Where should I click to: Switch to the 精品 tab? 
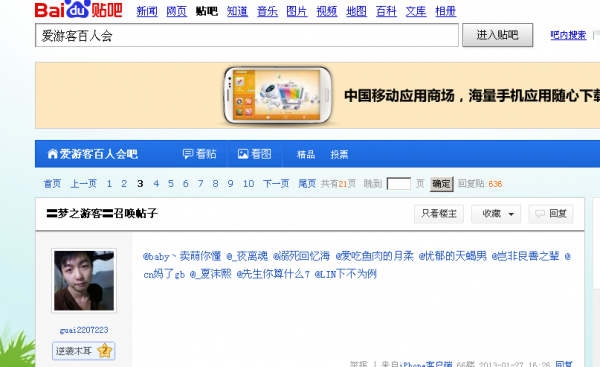306,154
